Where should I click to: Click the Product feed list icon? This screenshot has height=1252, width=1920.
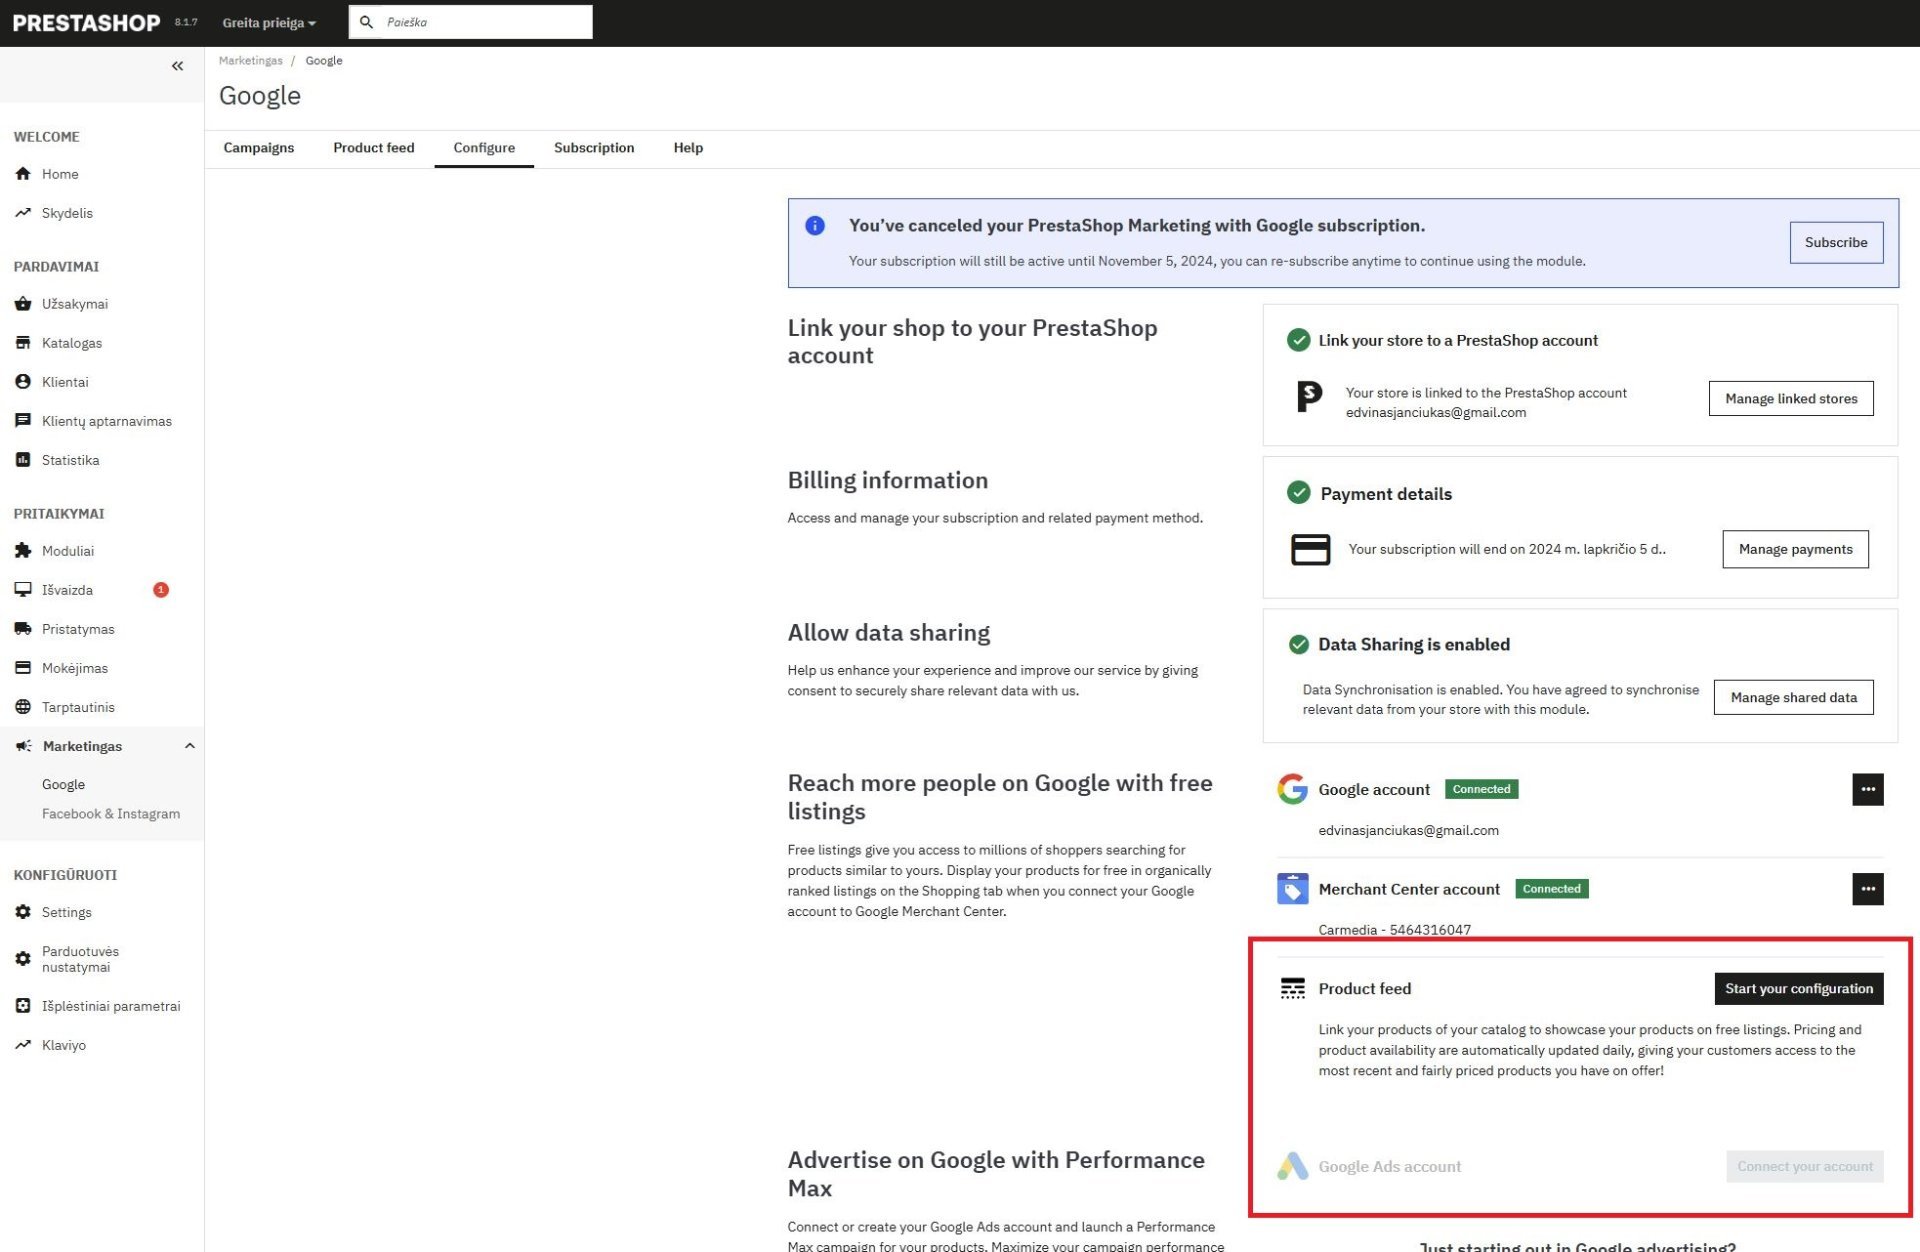pyautogui.click(x=1292, y=989)
